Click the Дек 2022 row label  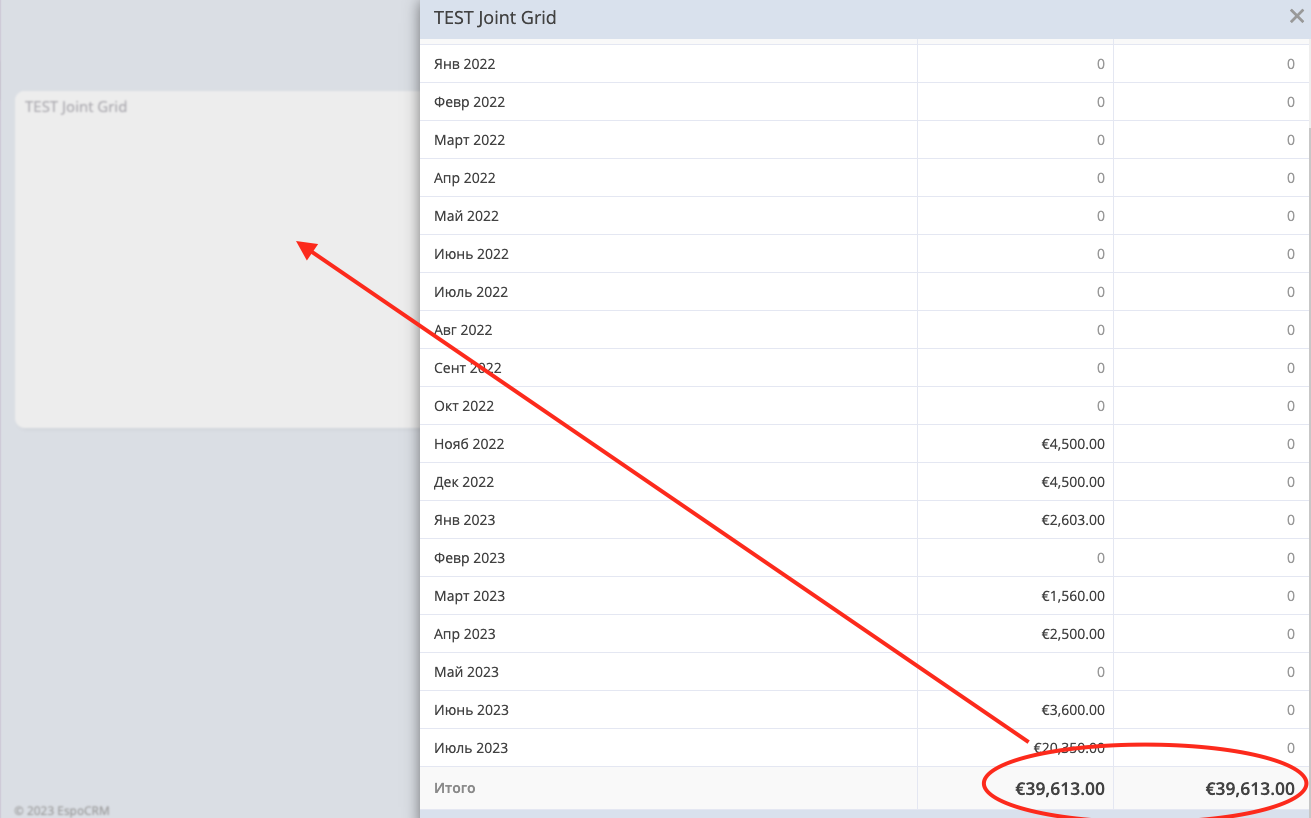[464, 482]
